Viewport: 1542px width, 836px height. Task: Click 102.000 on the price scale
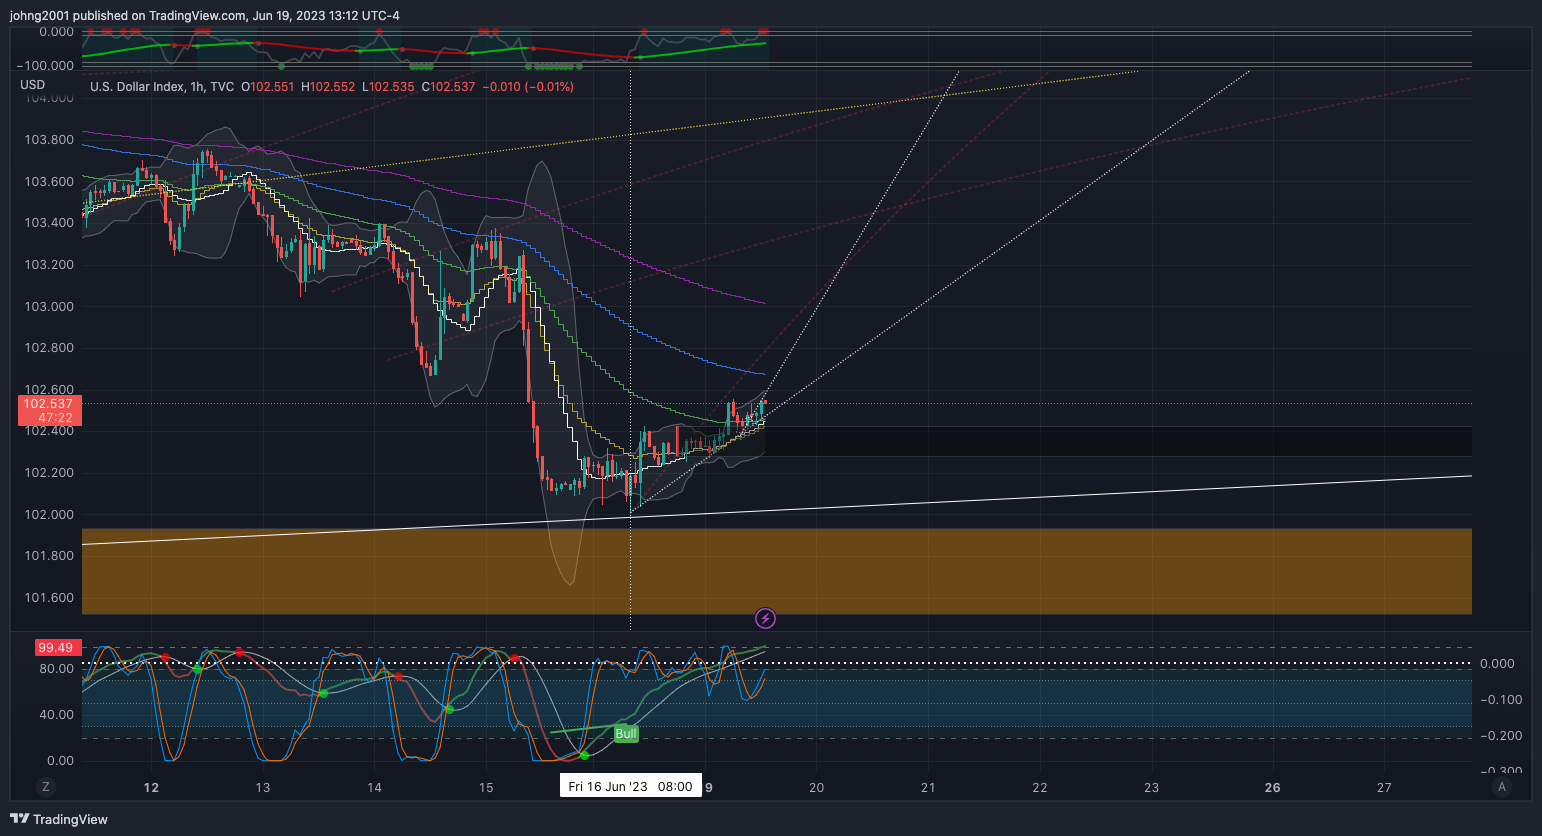pyautogui.click(x=49, y=515)
